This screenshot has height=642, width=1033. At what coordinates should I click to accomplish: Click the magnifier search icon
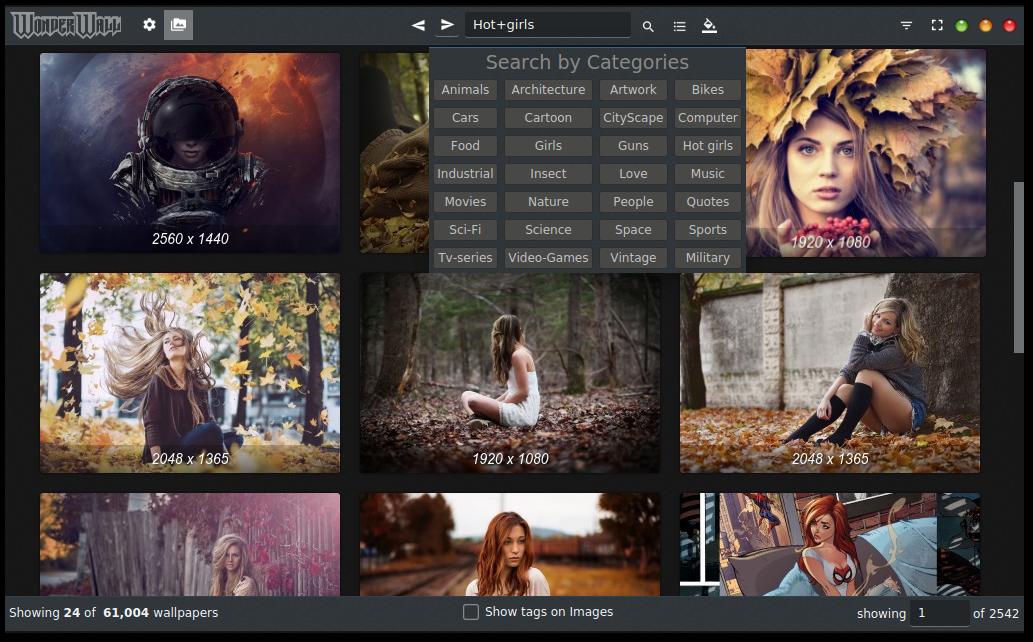click(x=648, y=26)
